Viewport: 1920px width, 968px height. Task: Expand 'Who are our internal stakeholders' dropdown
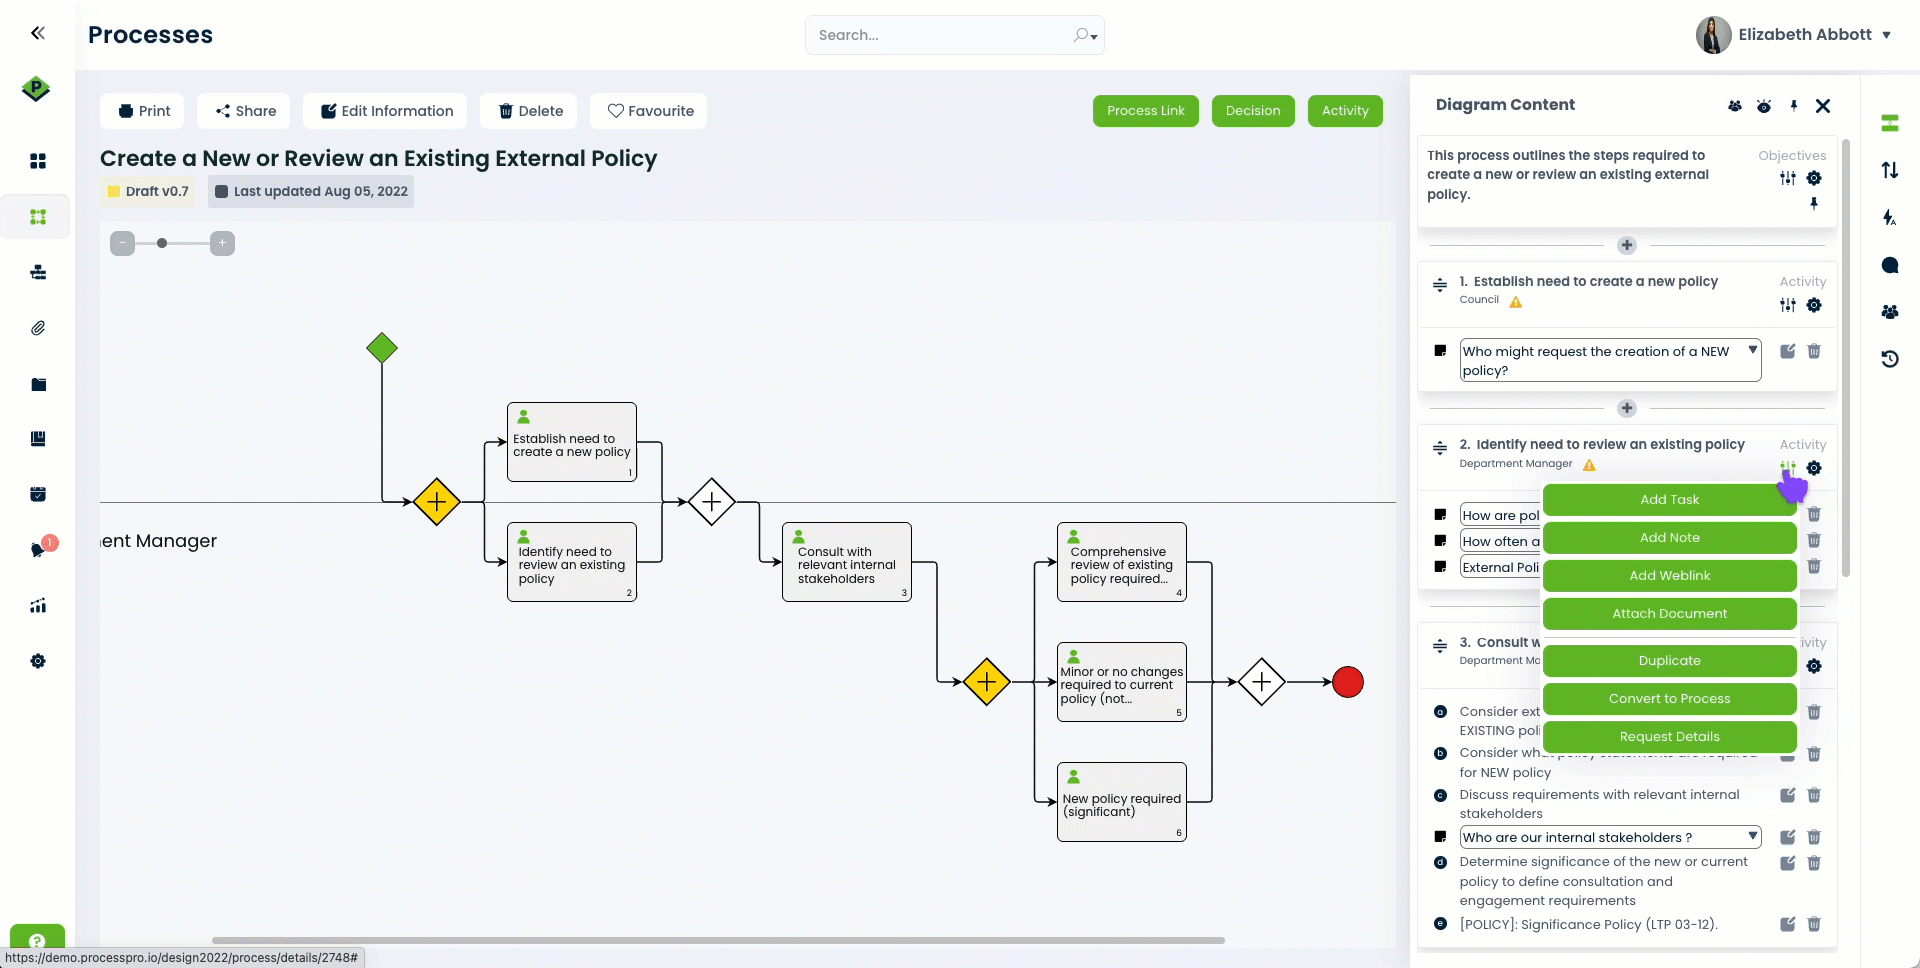1752,836
